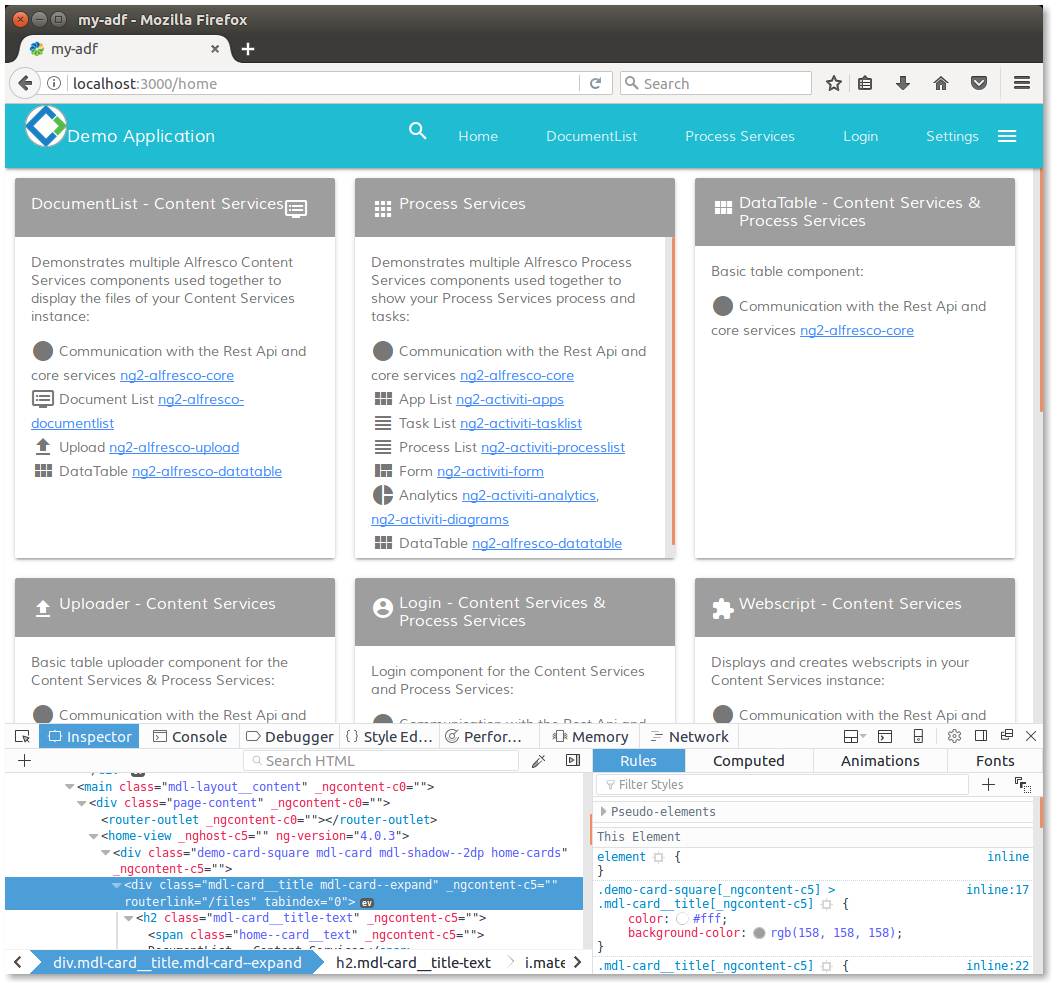The height and width of the screenshot is (983, 1052).
Task: Open the ng2-activiti-diagrams link
Action: (439, 519)
